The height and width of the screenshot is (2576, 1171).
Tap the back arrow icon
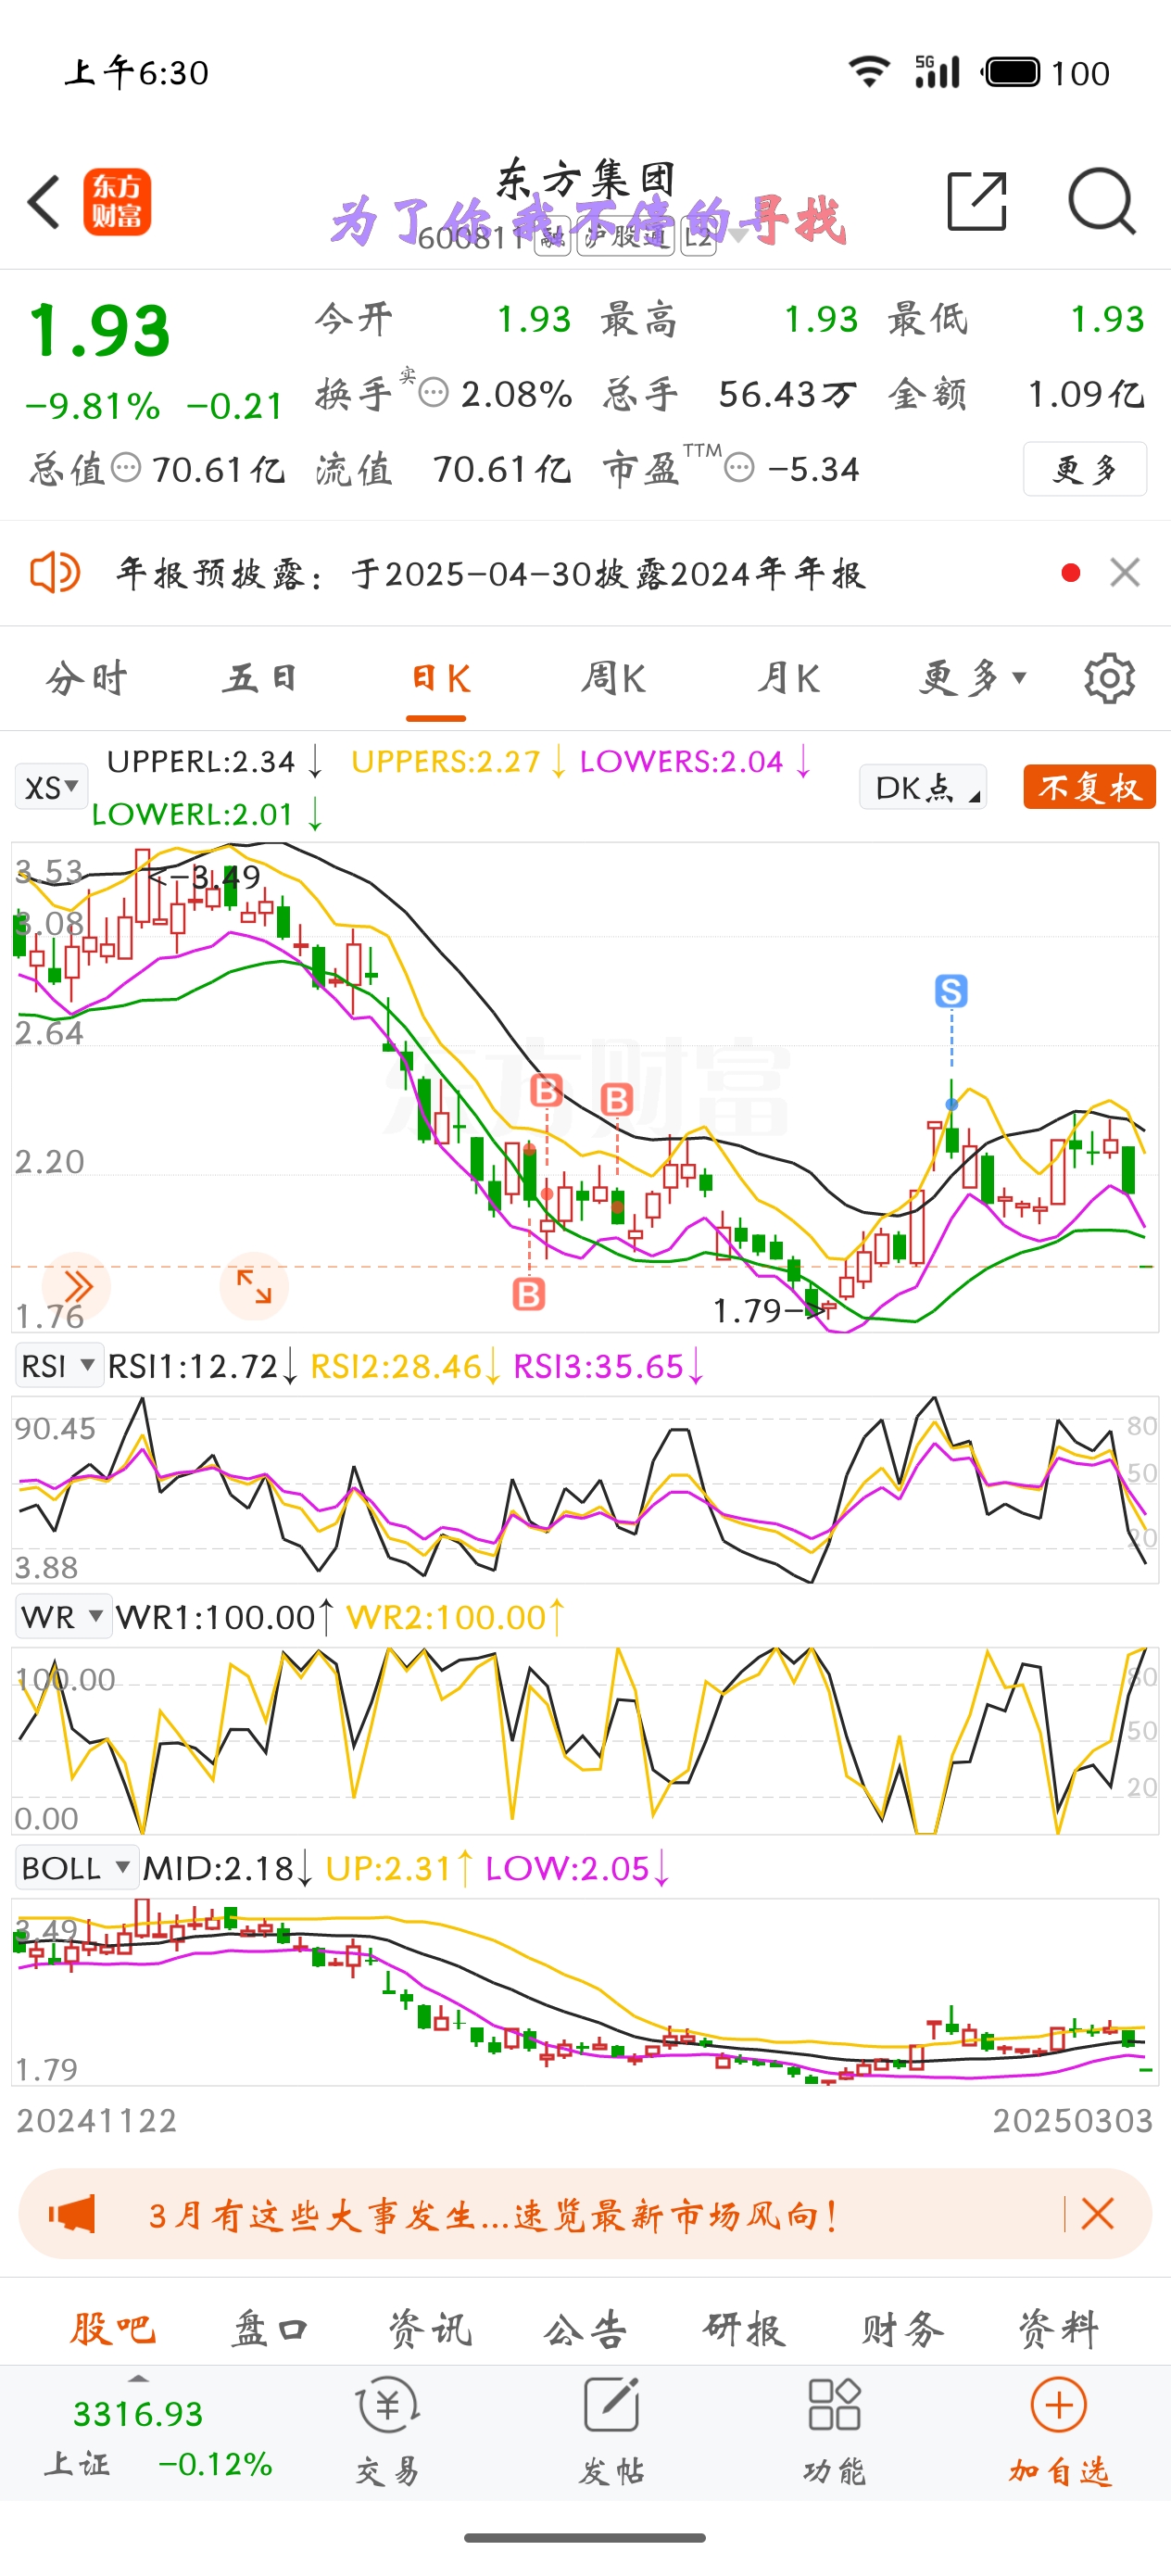tap(44, 202)
